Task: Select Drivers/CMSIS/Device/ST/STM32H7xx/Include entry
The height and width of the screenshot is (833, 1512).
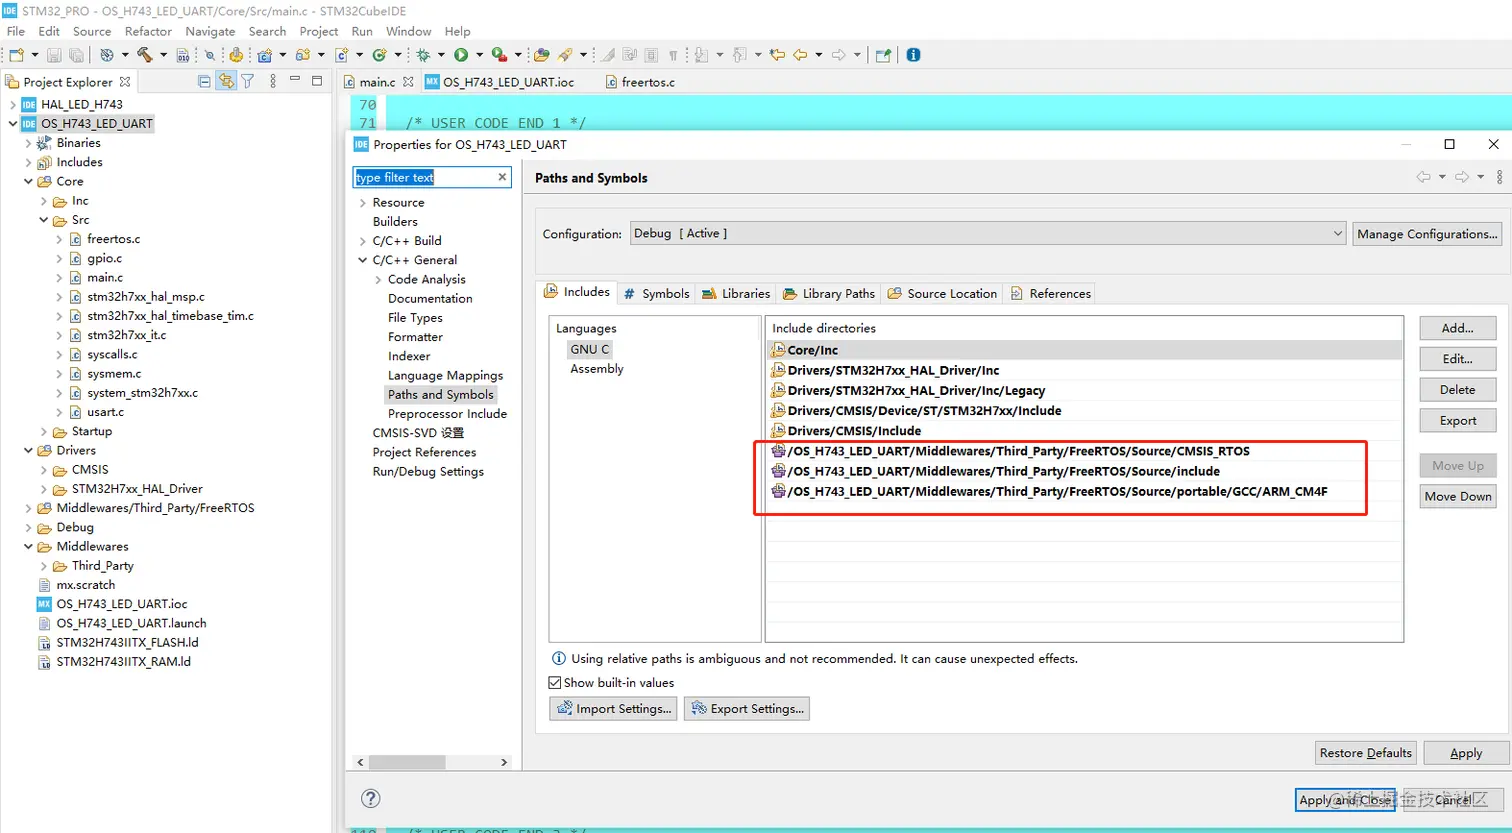Action: pos(1084,411)
